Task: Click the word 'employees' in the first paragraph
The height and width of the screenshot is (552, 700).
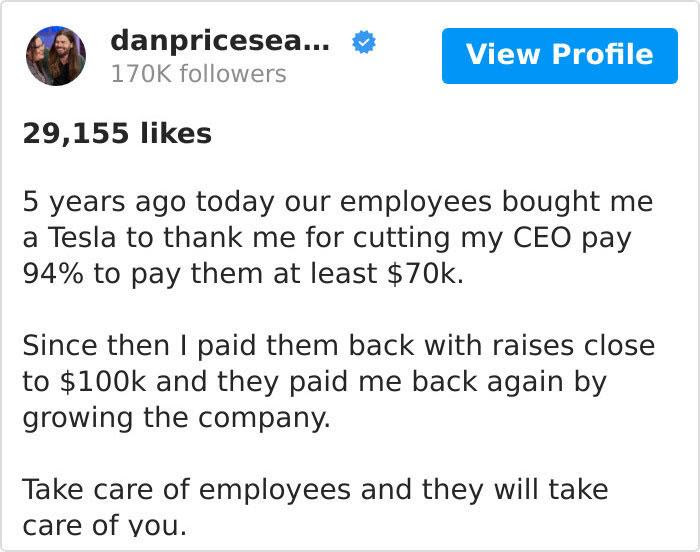Action: pos(416,202)
